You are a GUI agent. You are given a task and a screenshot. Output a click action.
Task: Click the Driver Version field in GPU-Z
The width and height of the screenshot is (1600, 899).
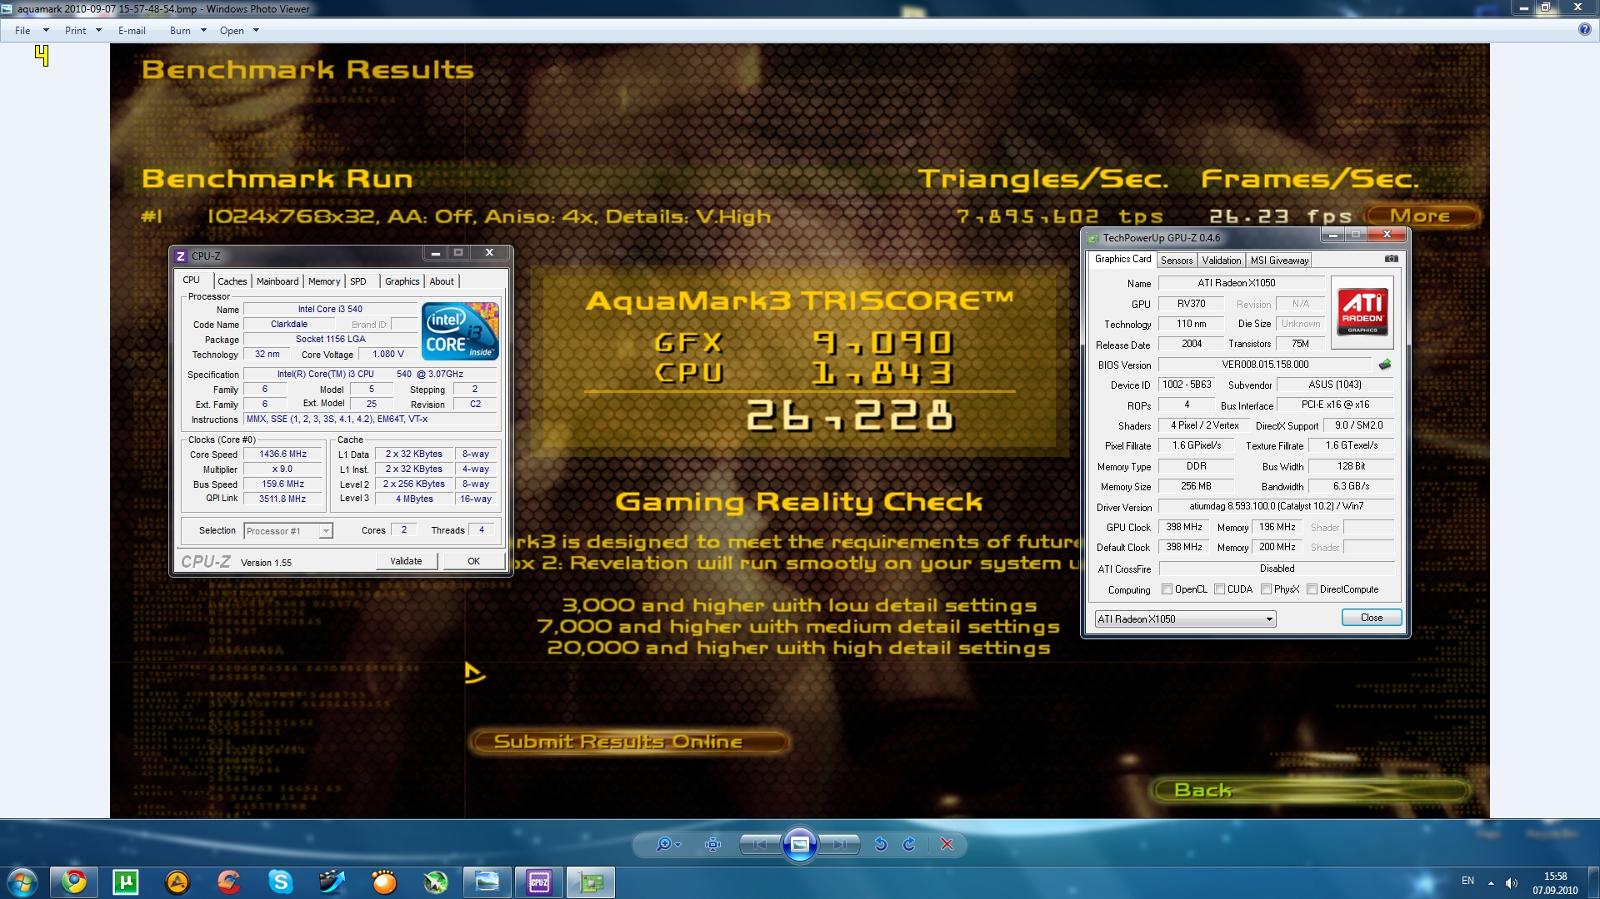click(1277, 507)
